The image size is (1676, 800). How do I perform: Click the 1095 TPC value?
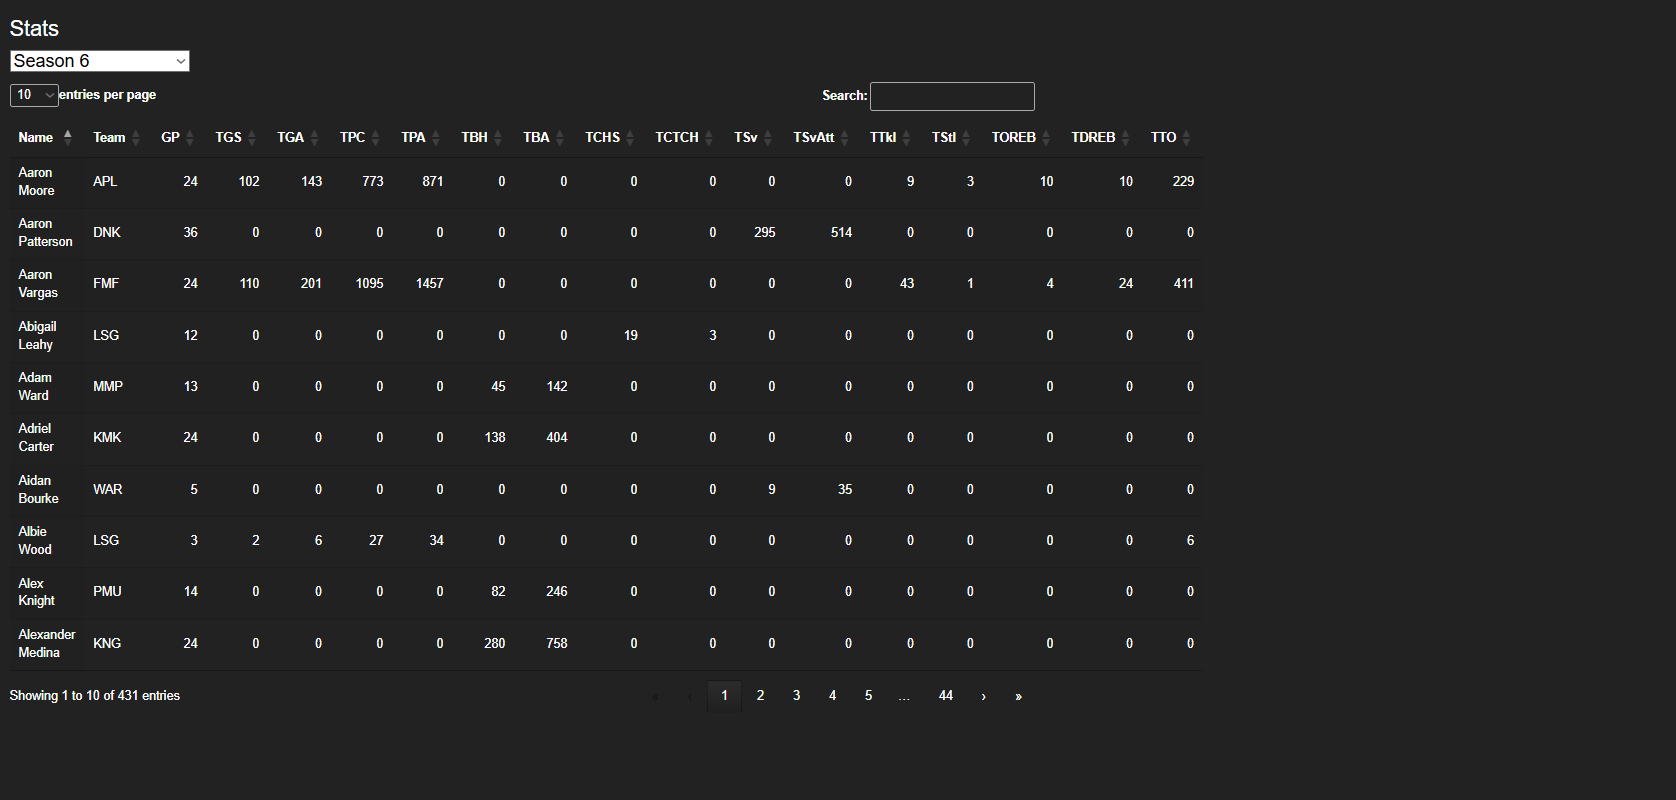(370, 283)
